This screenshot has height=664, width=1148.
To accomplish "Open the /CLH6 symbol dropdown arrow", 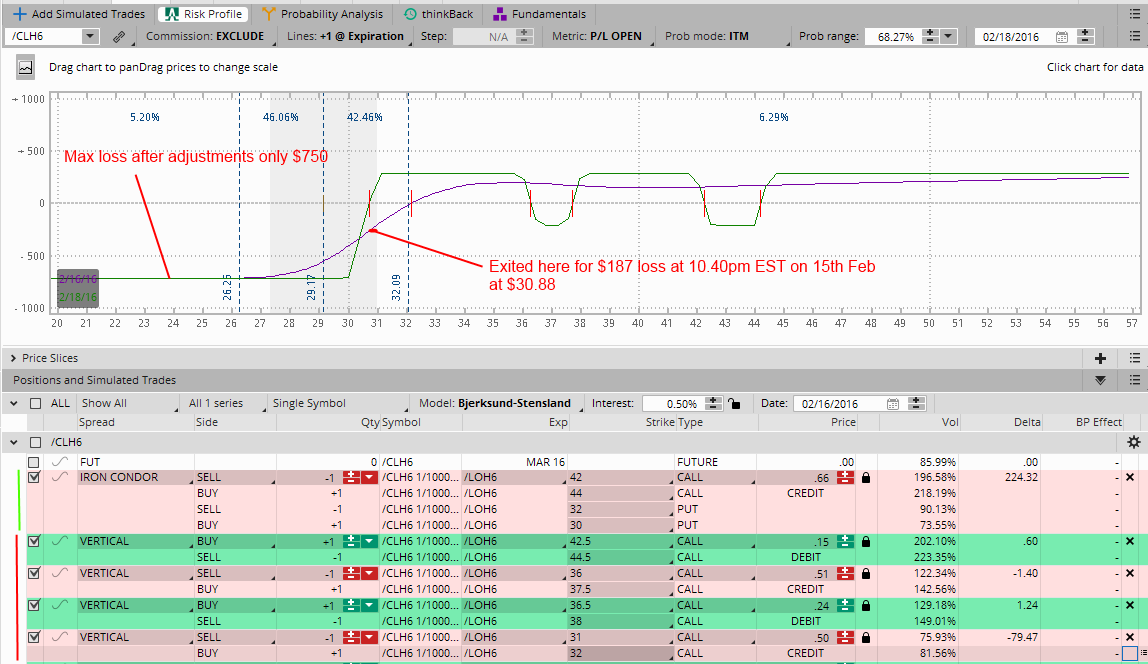I will (x=90, y=37).
